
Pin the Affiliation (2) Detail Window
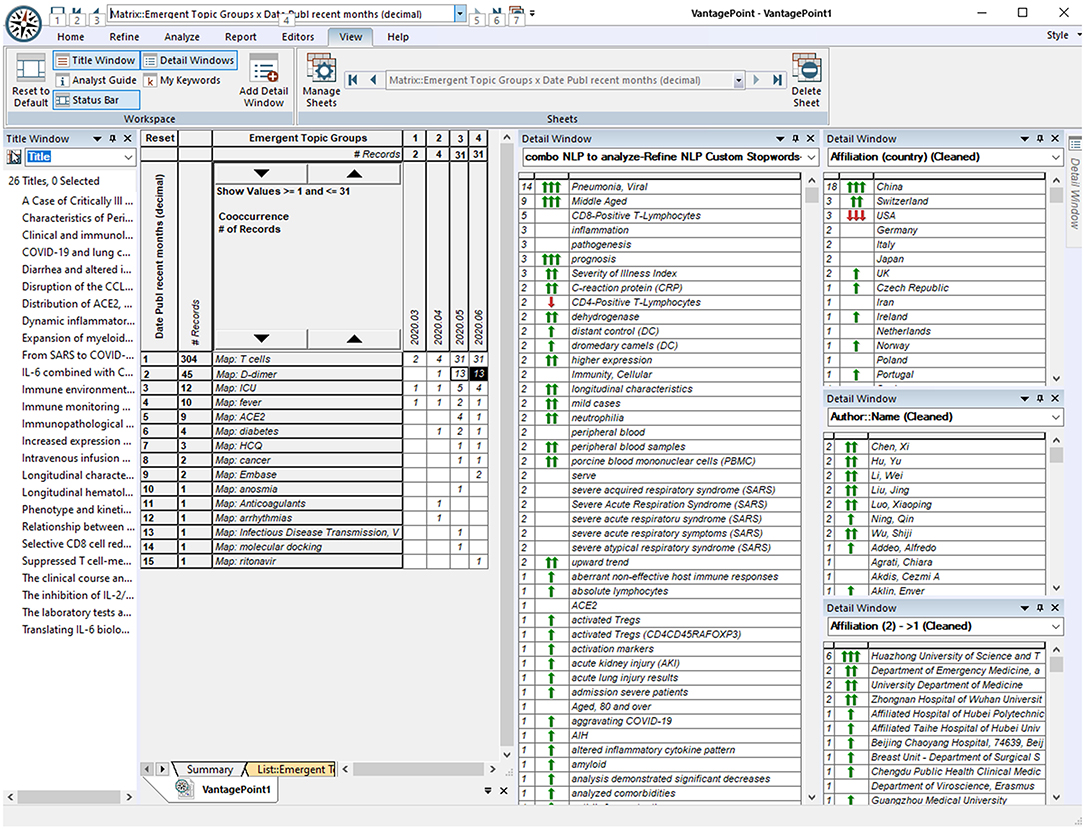[1040, 608]
